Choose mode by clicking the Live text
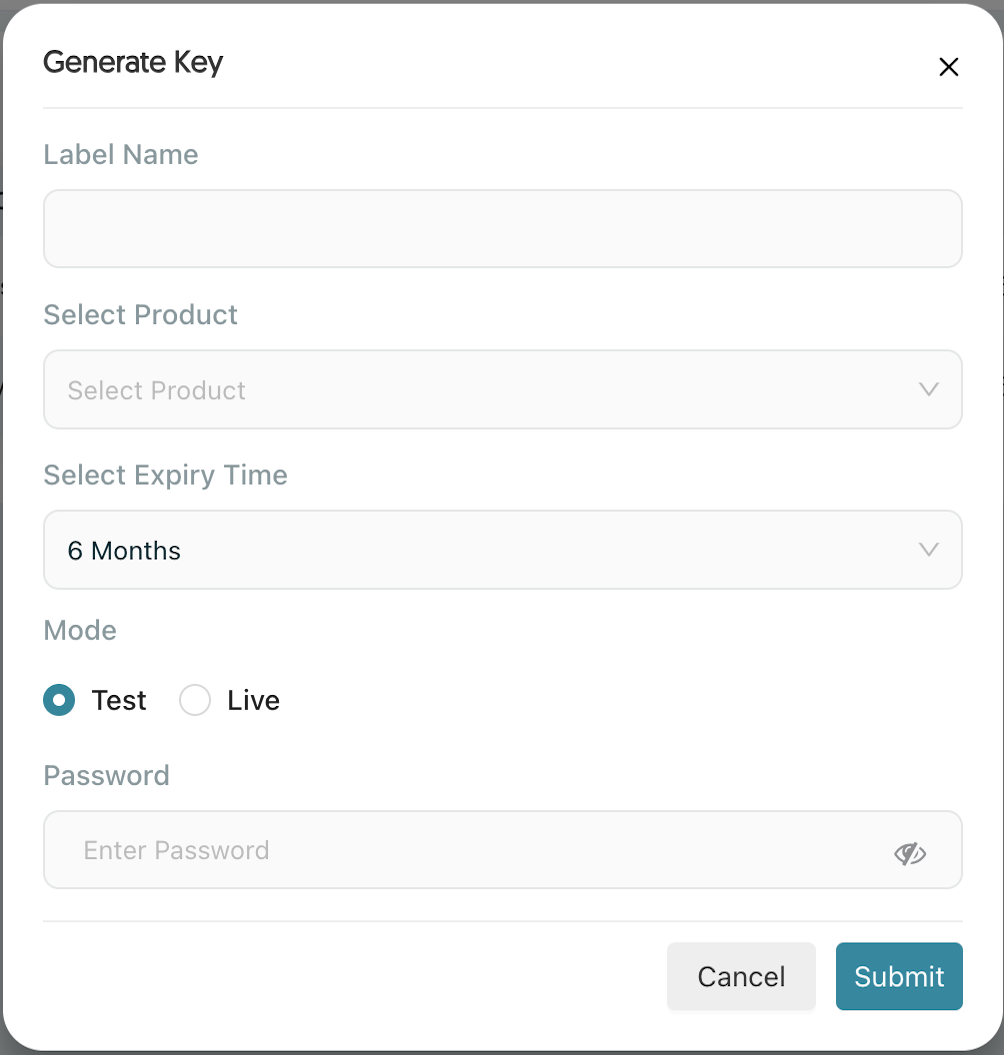Viewport: 1004px width, 1055px height. coord(253,700)
